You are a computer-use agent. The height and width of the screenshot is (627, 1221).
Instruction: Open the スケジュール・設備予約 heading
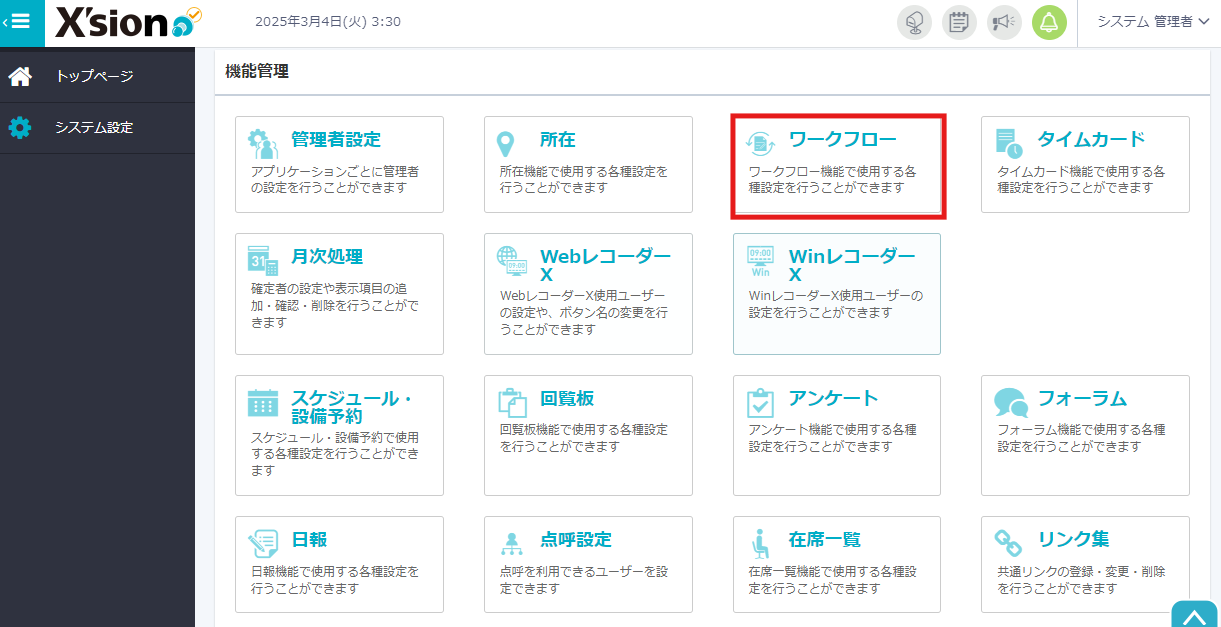tap(352, 407)
